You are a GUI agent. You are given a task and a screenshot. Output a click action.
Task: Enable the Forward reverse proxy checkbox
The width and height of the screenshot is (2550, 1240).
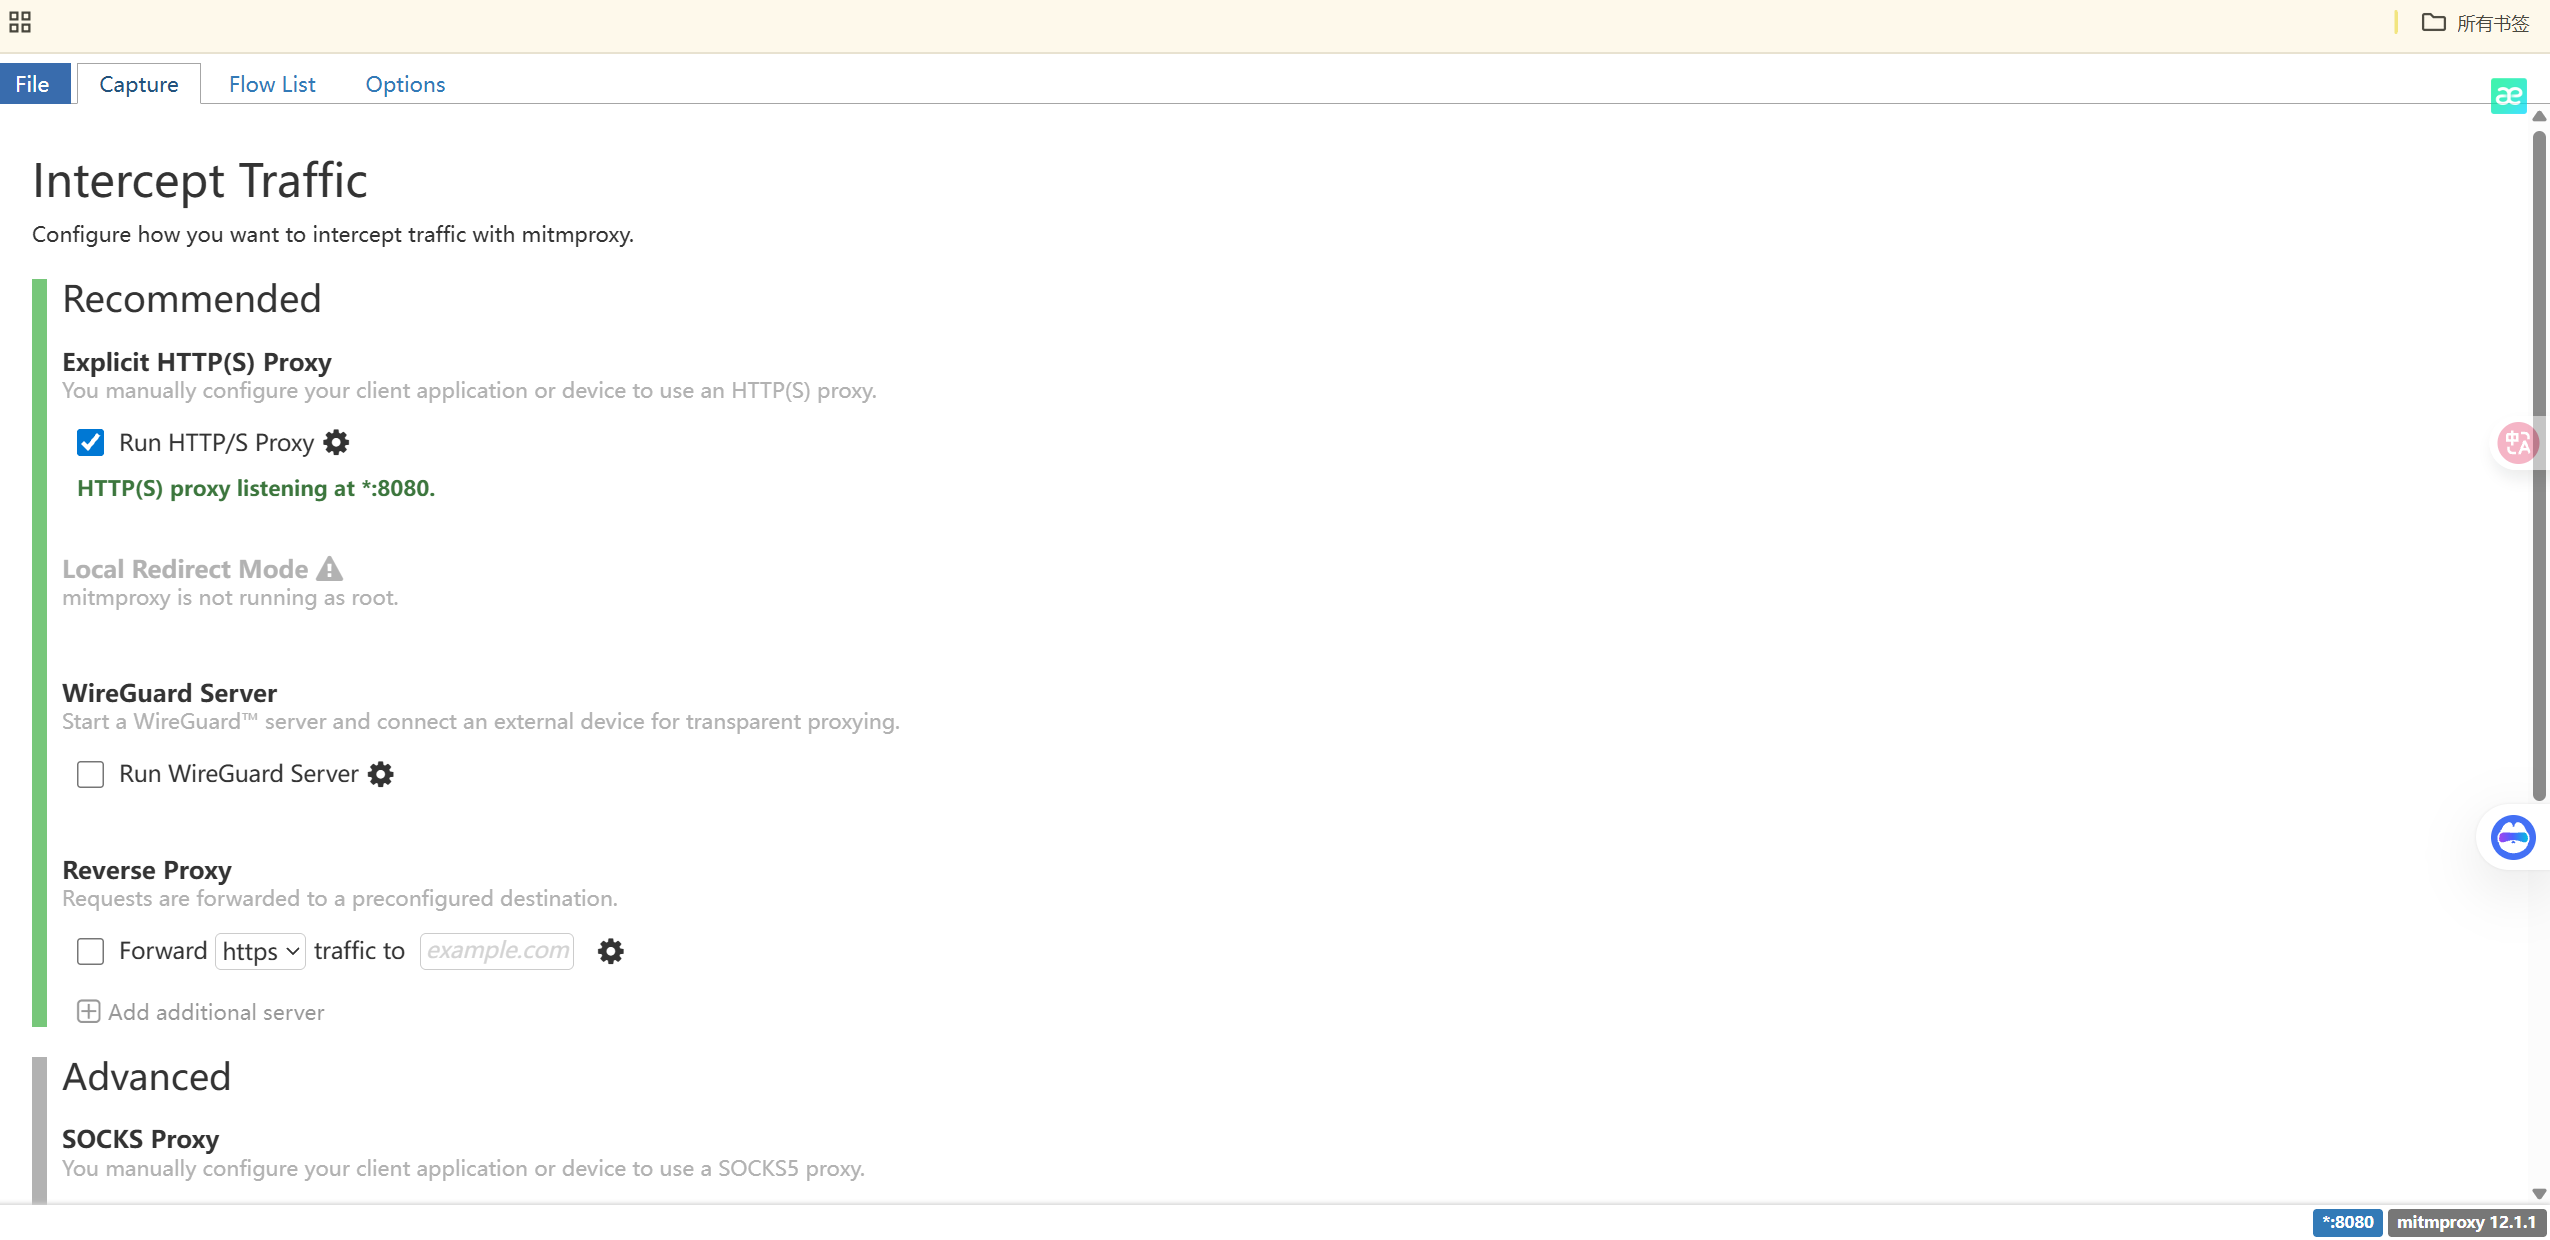pyautogui.click(x=90, y=951)
